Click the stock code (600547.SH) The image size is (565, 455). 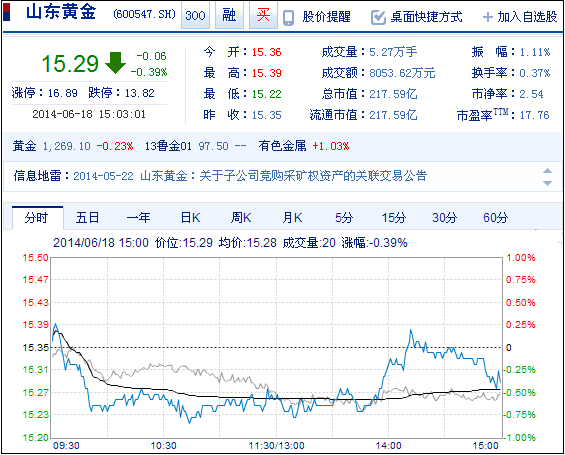(x=144, y=14)
